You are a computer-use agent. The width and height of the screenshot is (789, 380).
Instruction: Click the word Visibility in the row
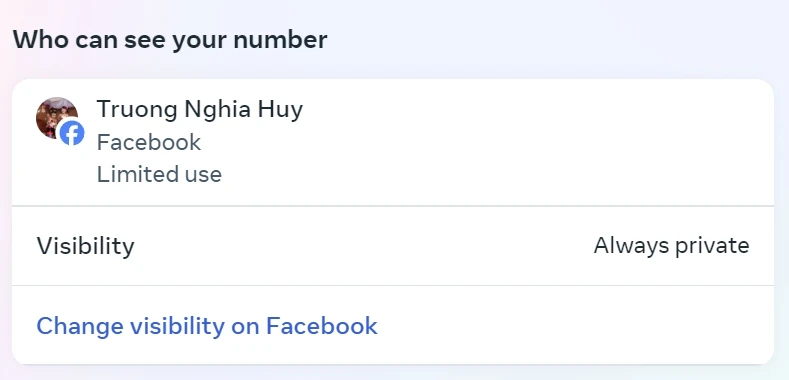click(86, 246)
